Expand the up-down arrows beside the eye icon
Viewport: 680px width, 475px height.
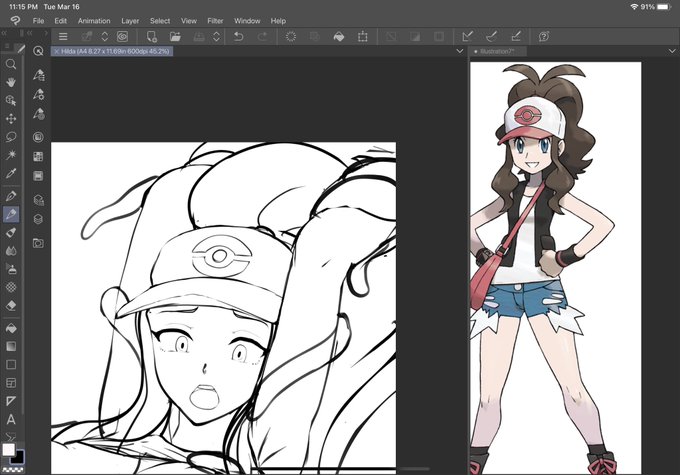[105, 37]
